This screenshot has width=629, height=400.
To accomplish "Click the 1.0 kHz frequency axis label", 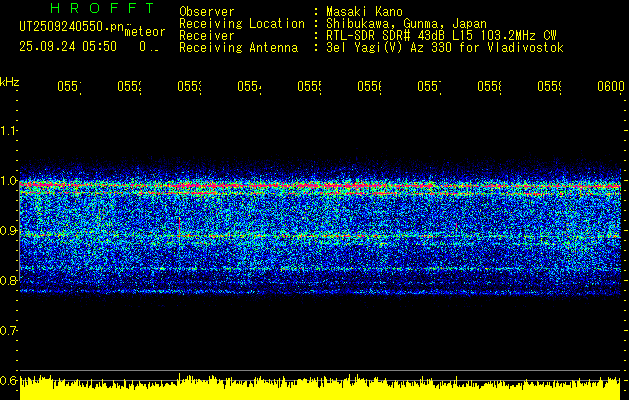I will (8, 181).
